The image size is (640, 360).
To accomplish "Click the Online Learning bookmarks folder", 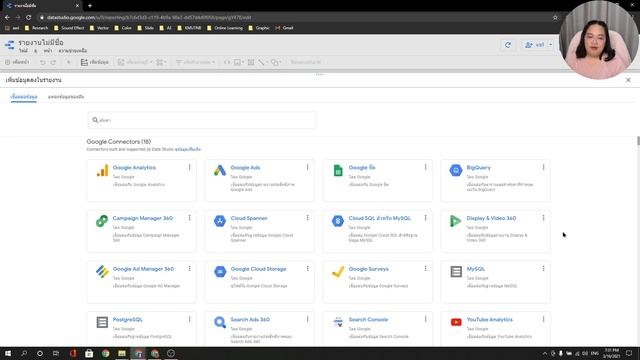I will pos(225,28).
